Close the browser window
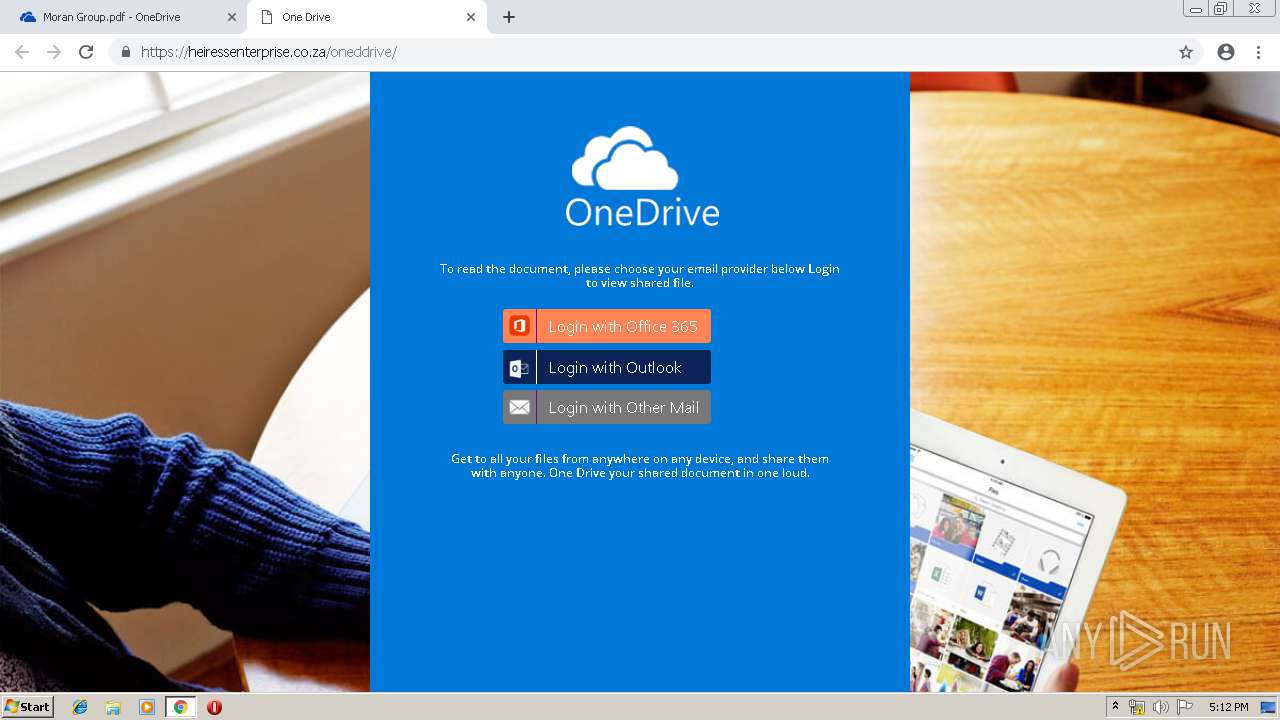 click(x=1254, y=9)
